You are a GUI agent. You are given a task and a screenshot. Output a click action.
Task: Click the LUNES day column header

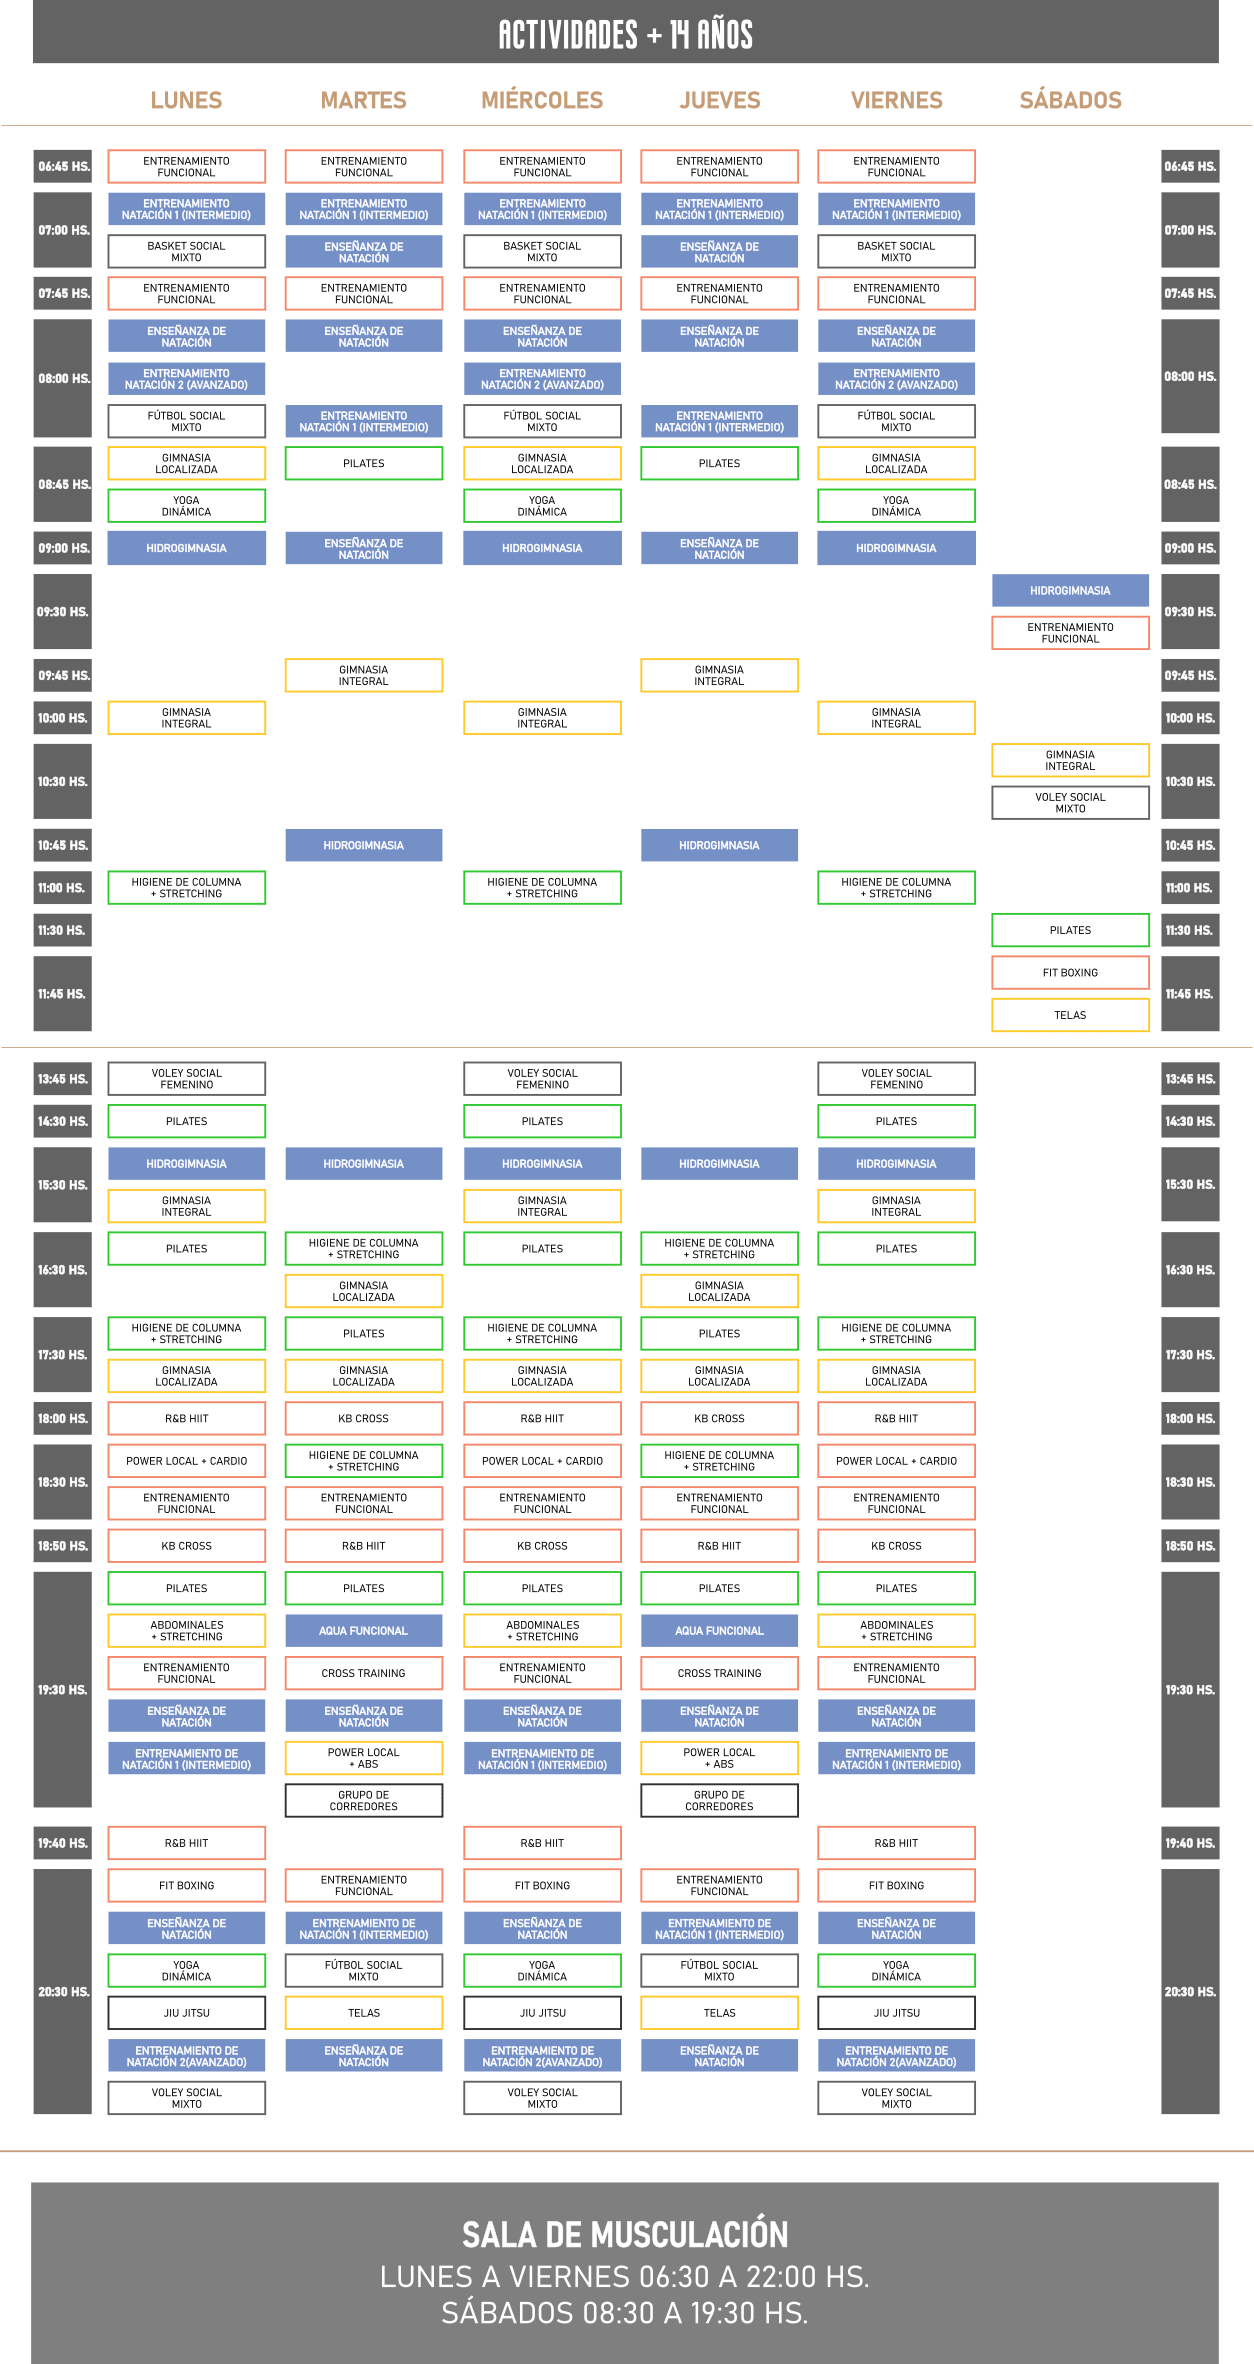click(x=186, y=100)
